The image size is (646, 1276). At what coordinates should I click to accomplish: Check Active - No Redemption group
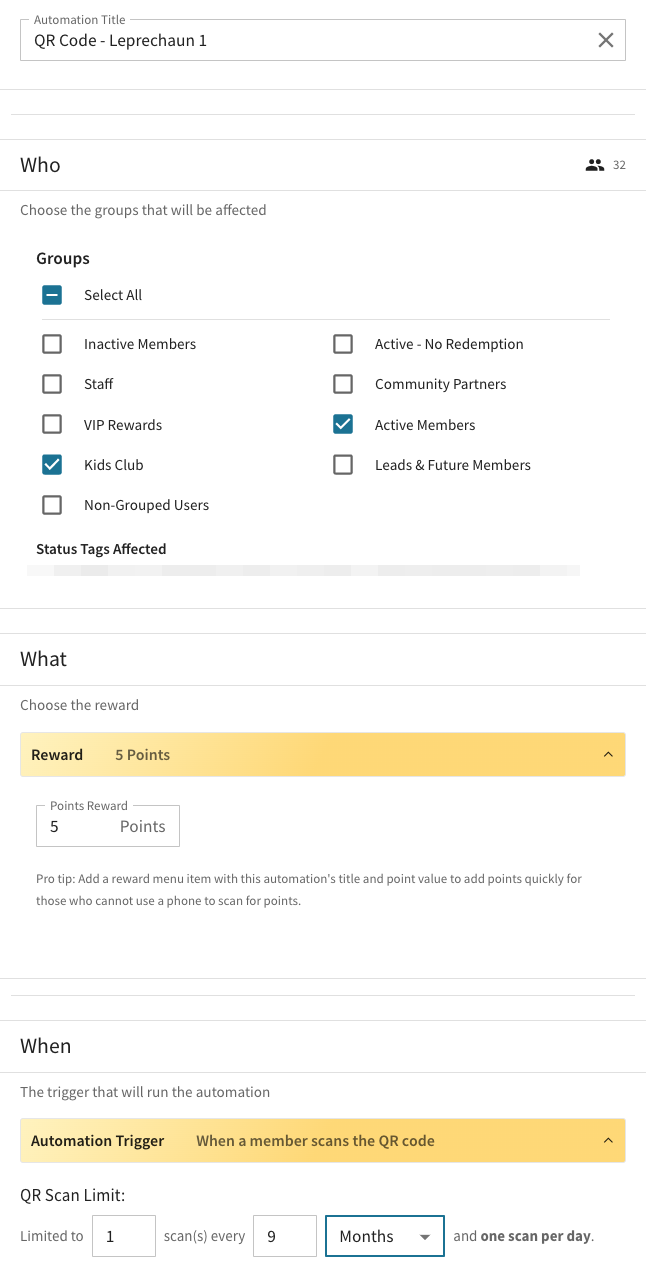(x=343, y=344)
